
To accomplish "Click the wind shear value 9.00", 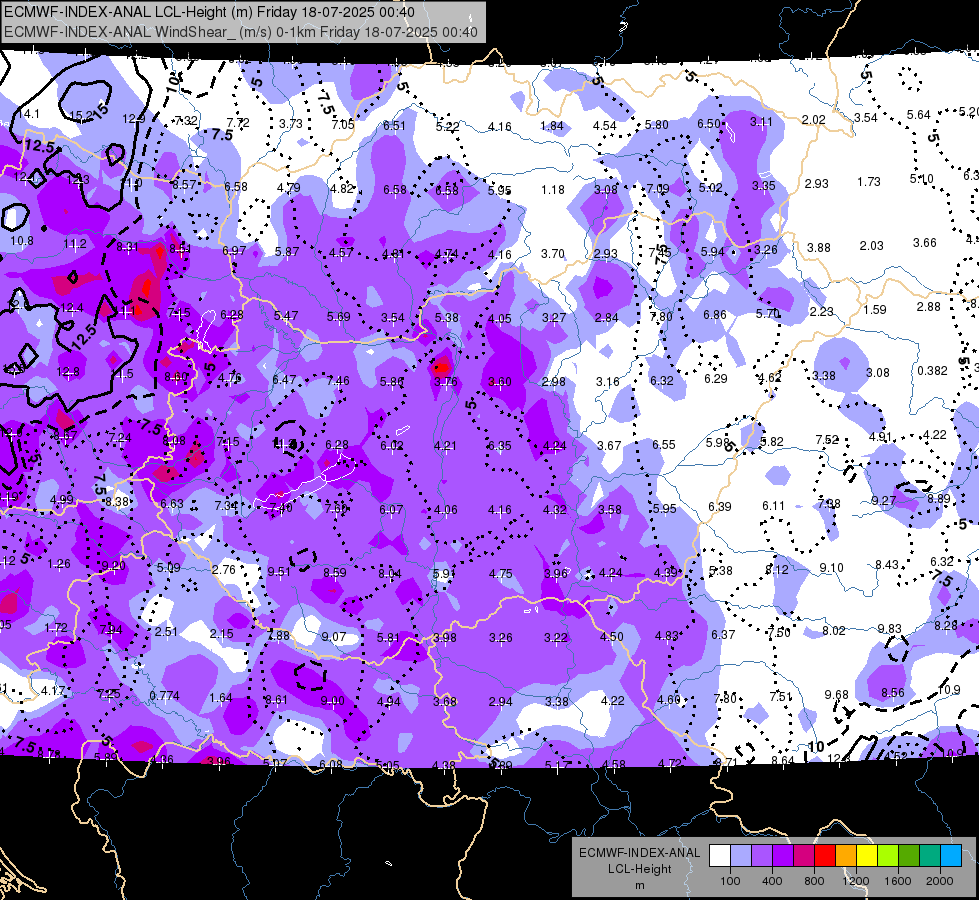I will (x=332, y=701).
